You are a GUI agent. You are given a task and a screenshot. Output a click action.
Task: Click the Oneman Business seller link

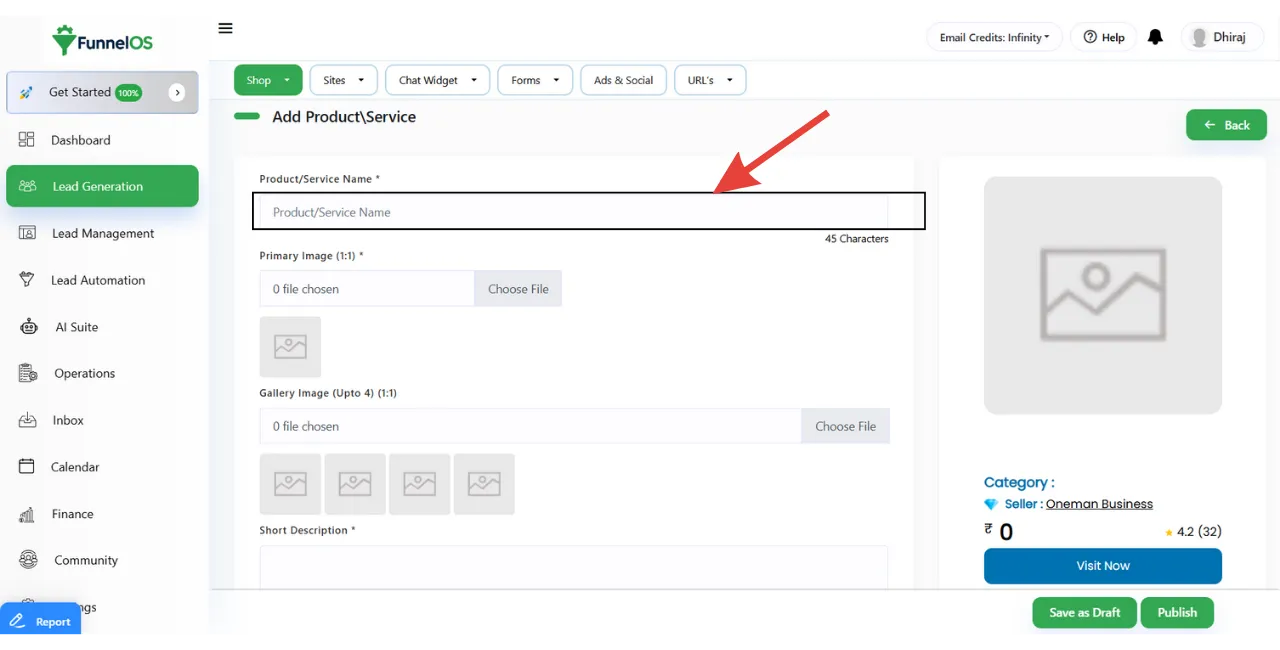coord(1099,504)
